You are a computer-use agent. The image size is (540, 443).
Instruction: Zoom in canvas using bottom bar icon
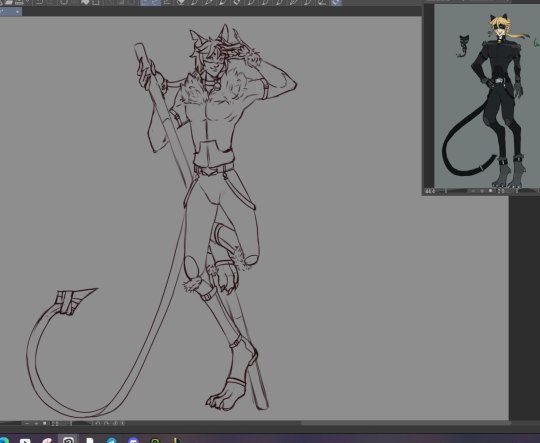[x=36, y=423]
